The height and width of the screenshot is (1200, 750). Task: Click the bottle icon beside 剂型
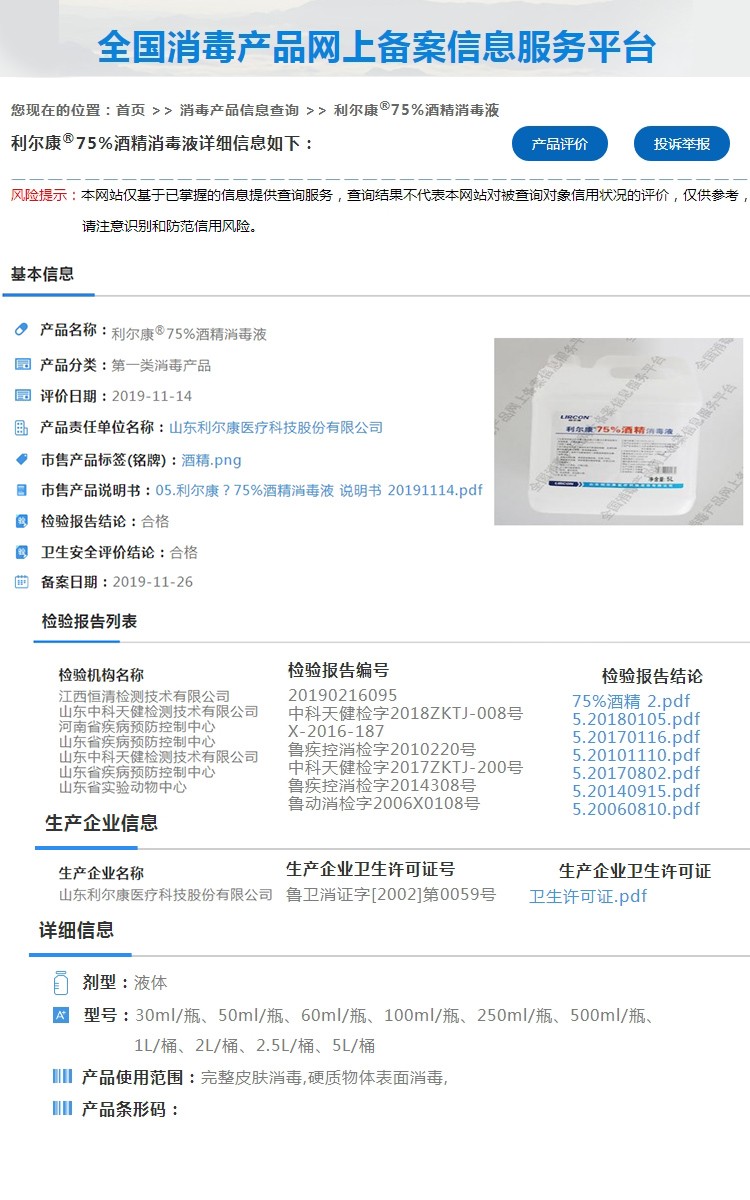60,983
